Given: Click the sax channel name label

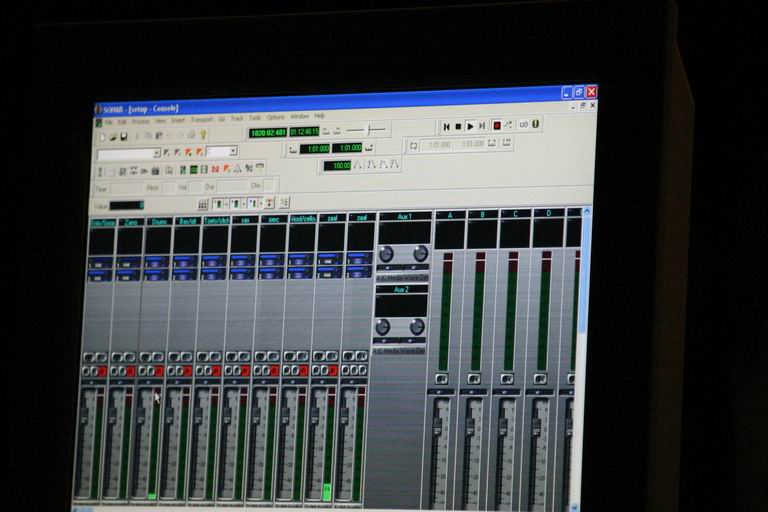Looking at the screenshot, I should [x=244, y=220].
